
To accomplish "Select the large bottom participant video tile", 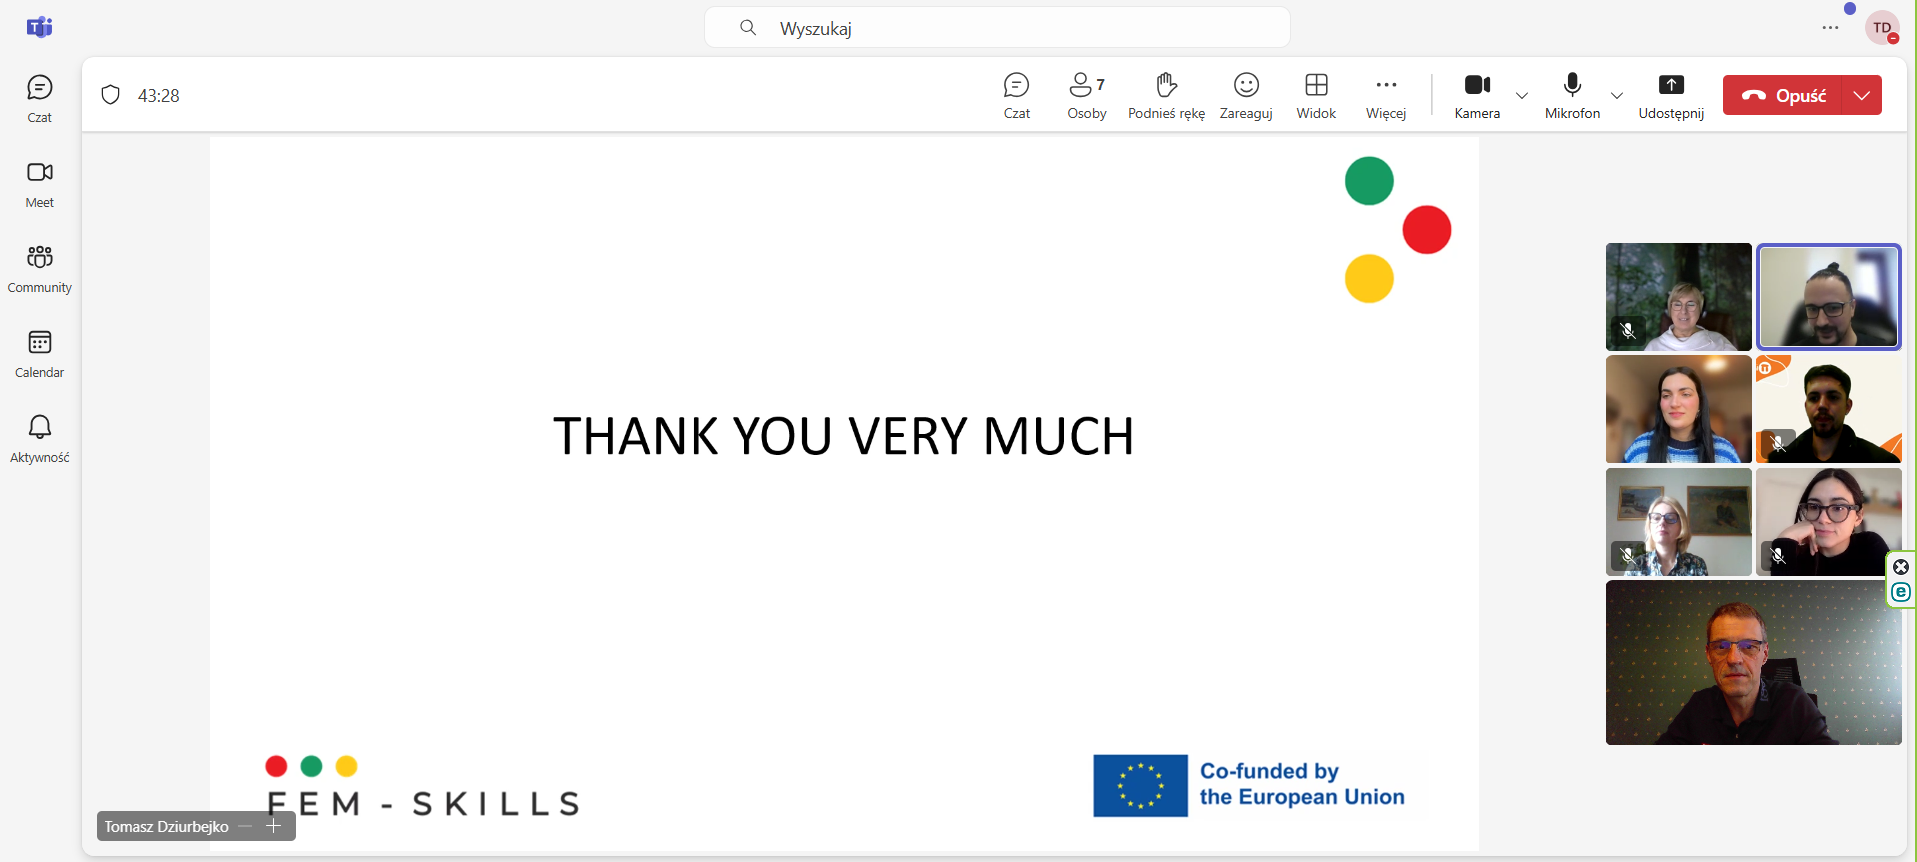I will coord(1753,663).
